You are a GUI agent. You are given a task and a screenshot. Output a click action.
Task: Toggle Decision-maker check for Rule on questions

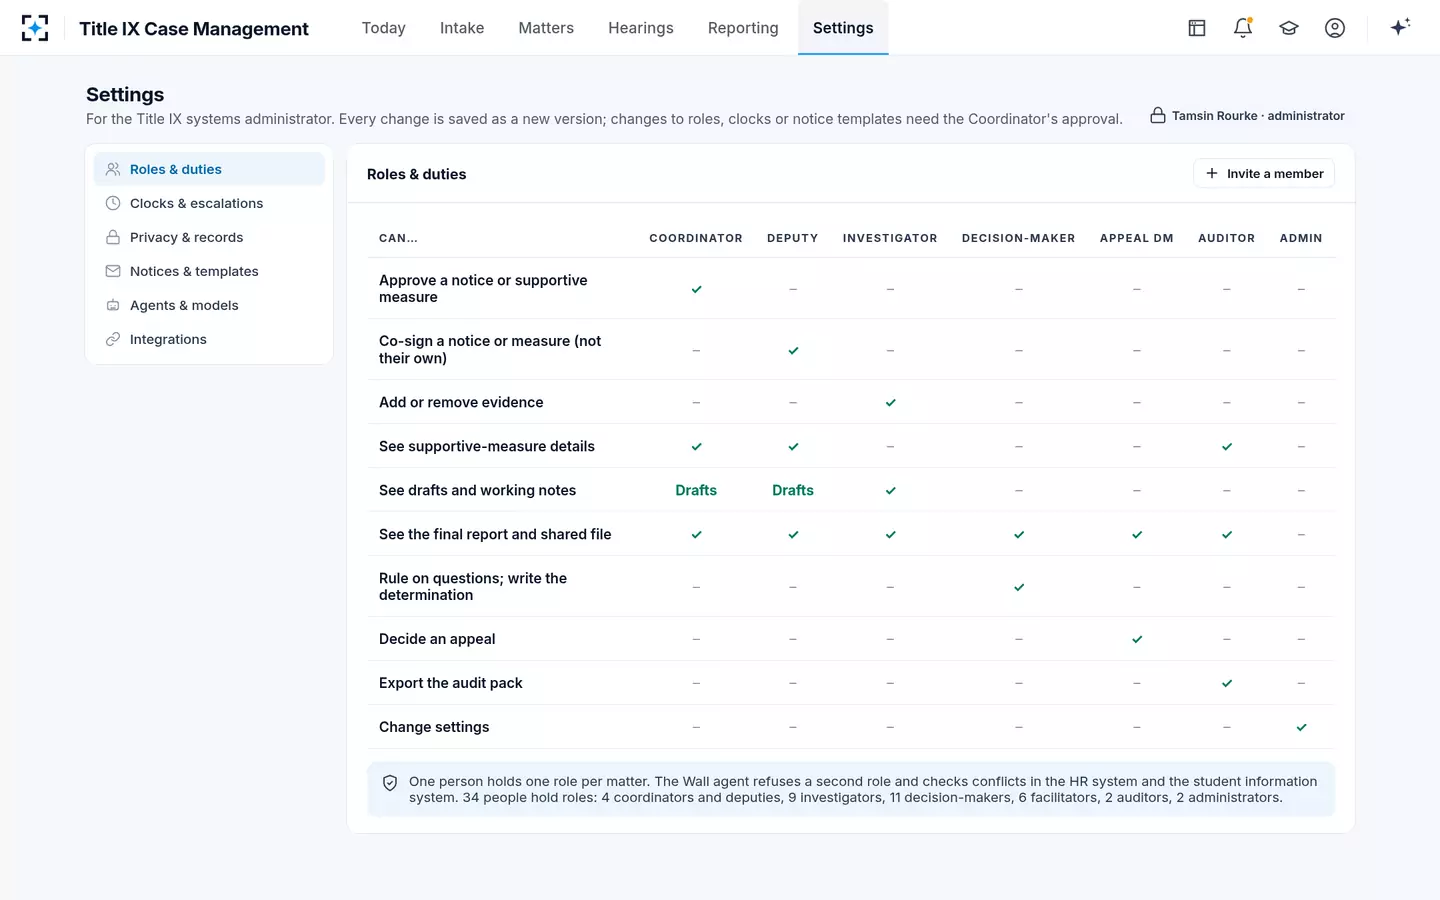[x=1019, y=587]
